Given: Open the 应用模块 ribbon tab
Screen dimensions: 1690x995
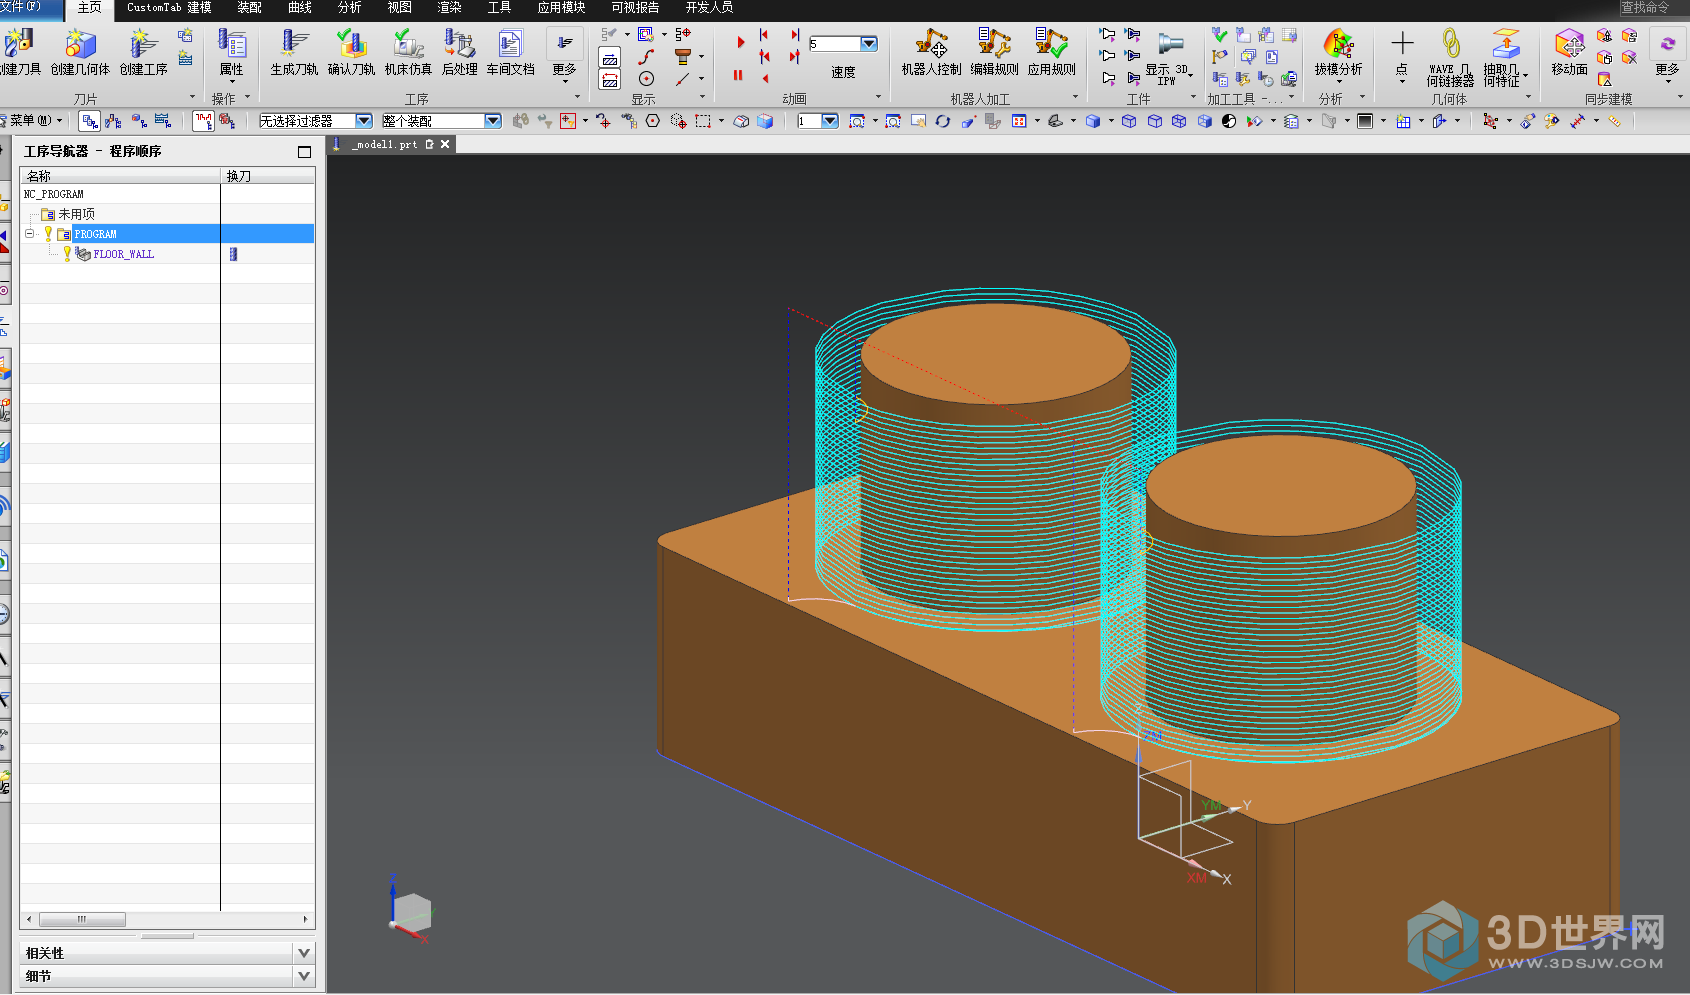Looking at the screenshot, I should [x=561, y=8].
